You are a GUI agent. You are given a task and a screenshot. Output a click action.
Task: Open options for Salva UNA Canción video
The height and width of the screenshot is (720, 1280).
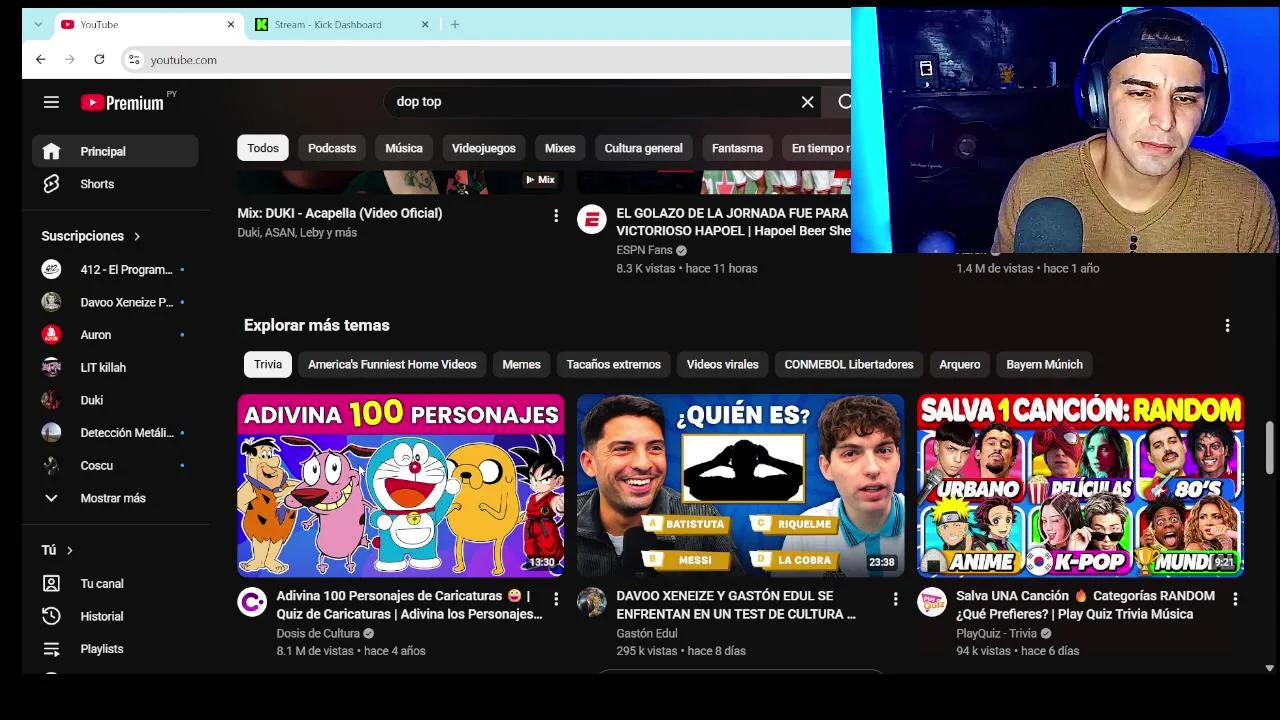pyautogui.click(x=1235, y=598)
